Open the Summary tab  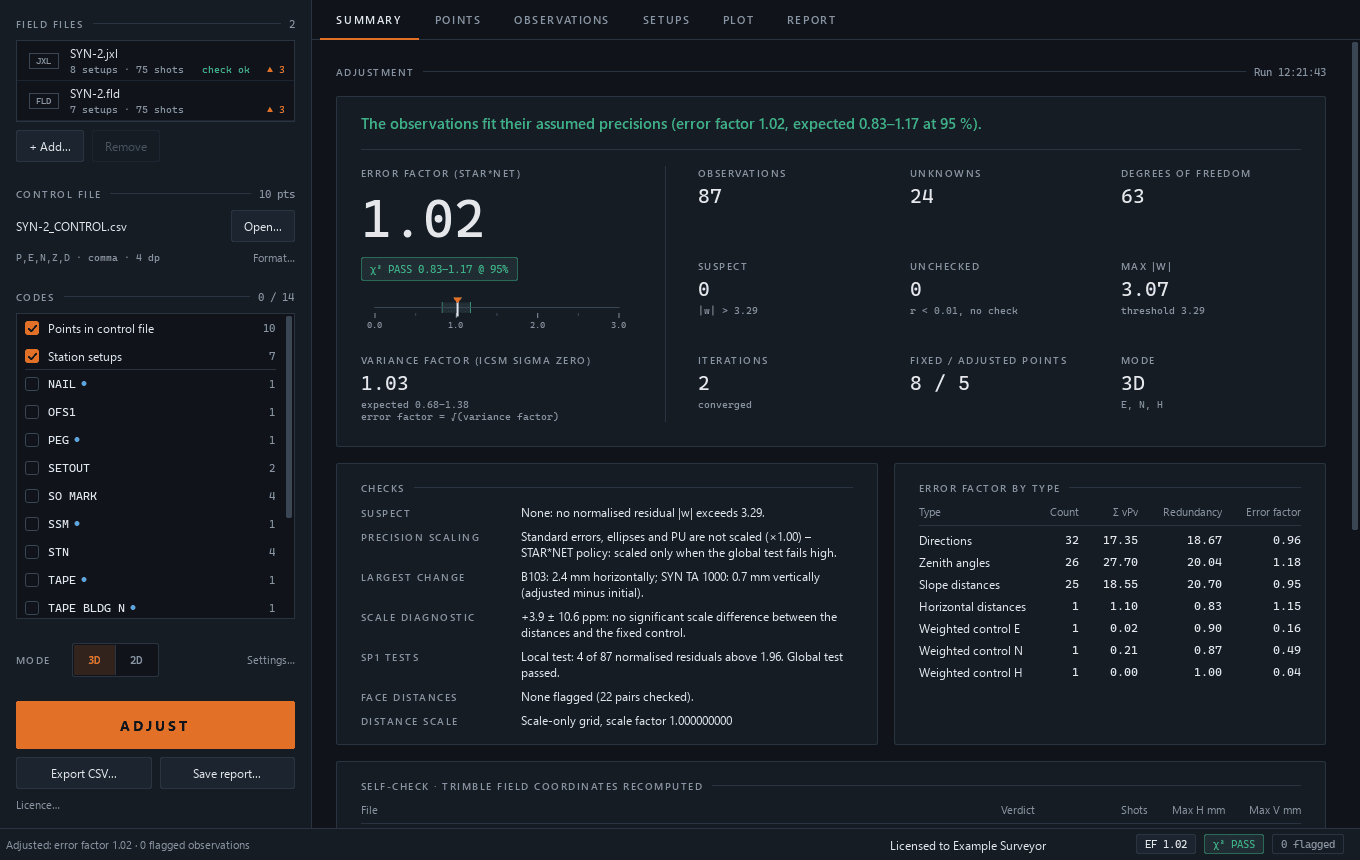369,20
